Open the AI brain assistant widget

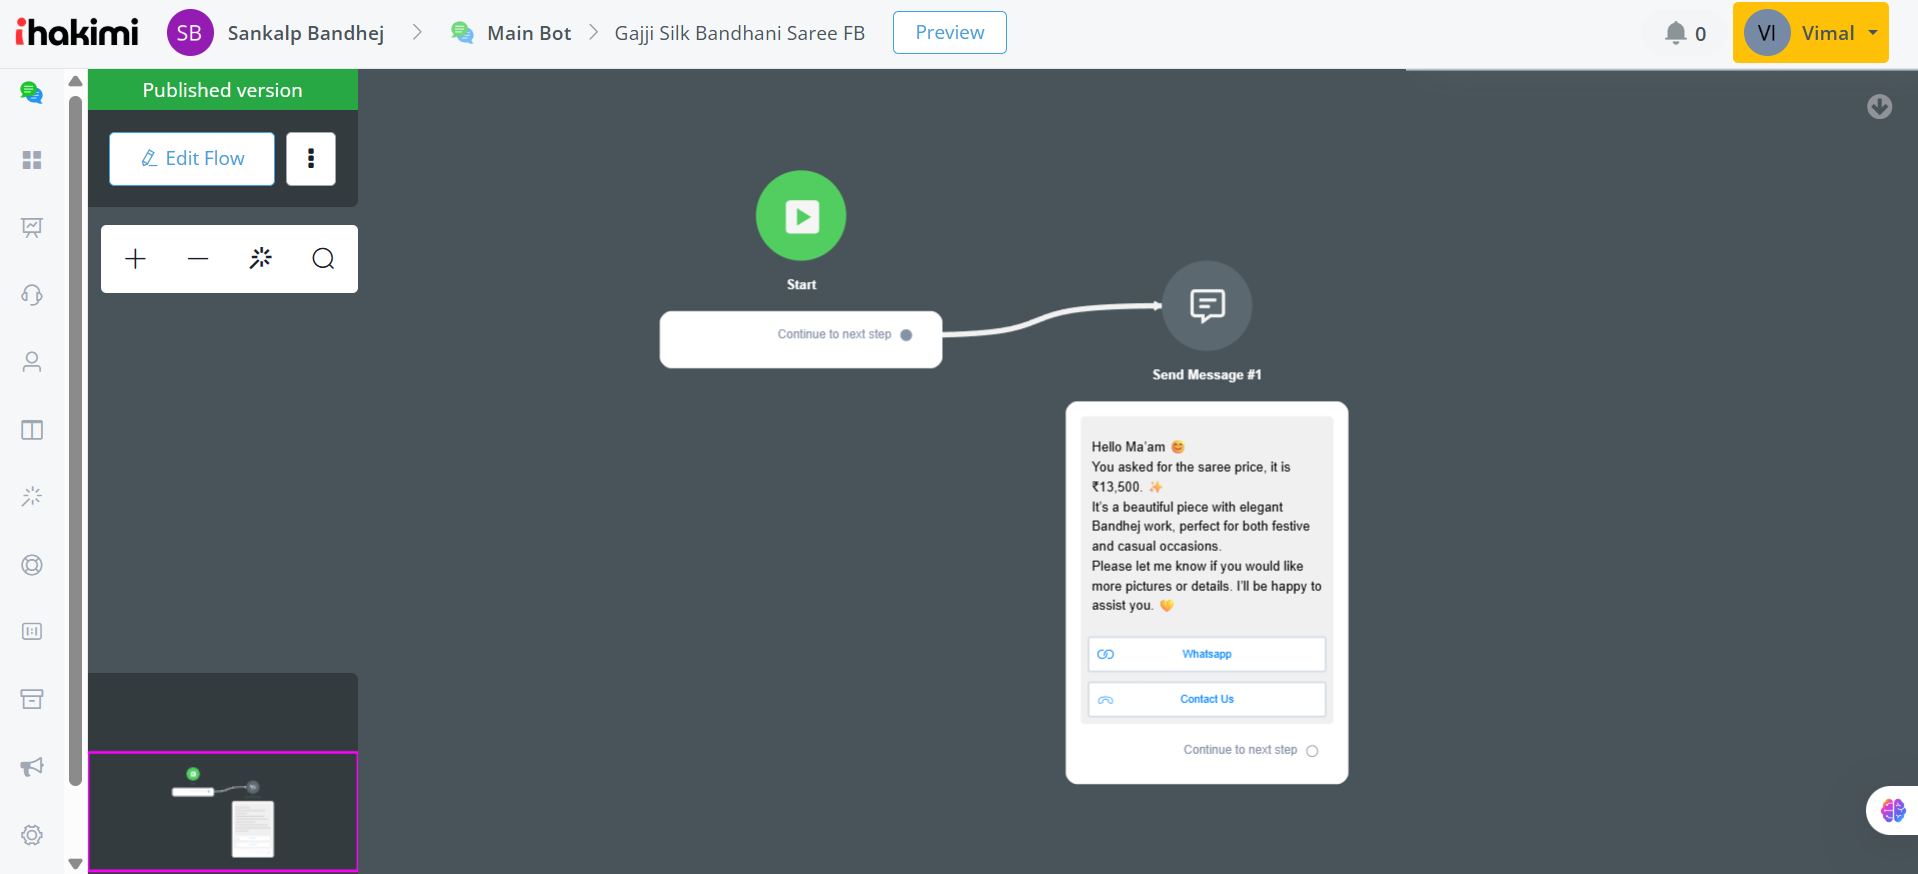[1893, 810]
